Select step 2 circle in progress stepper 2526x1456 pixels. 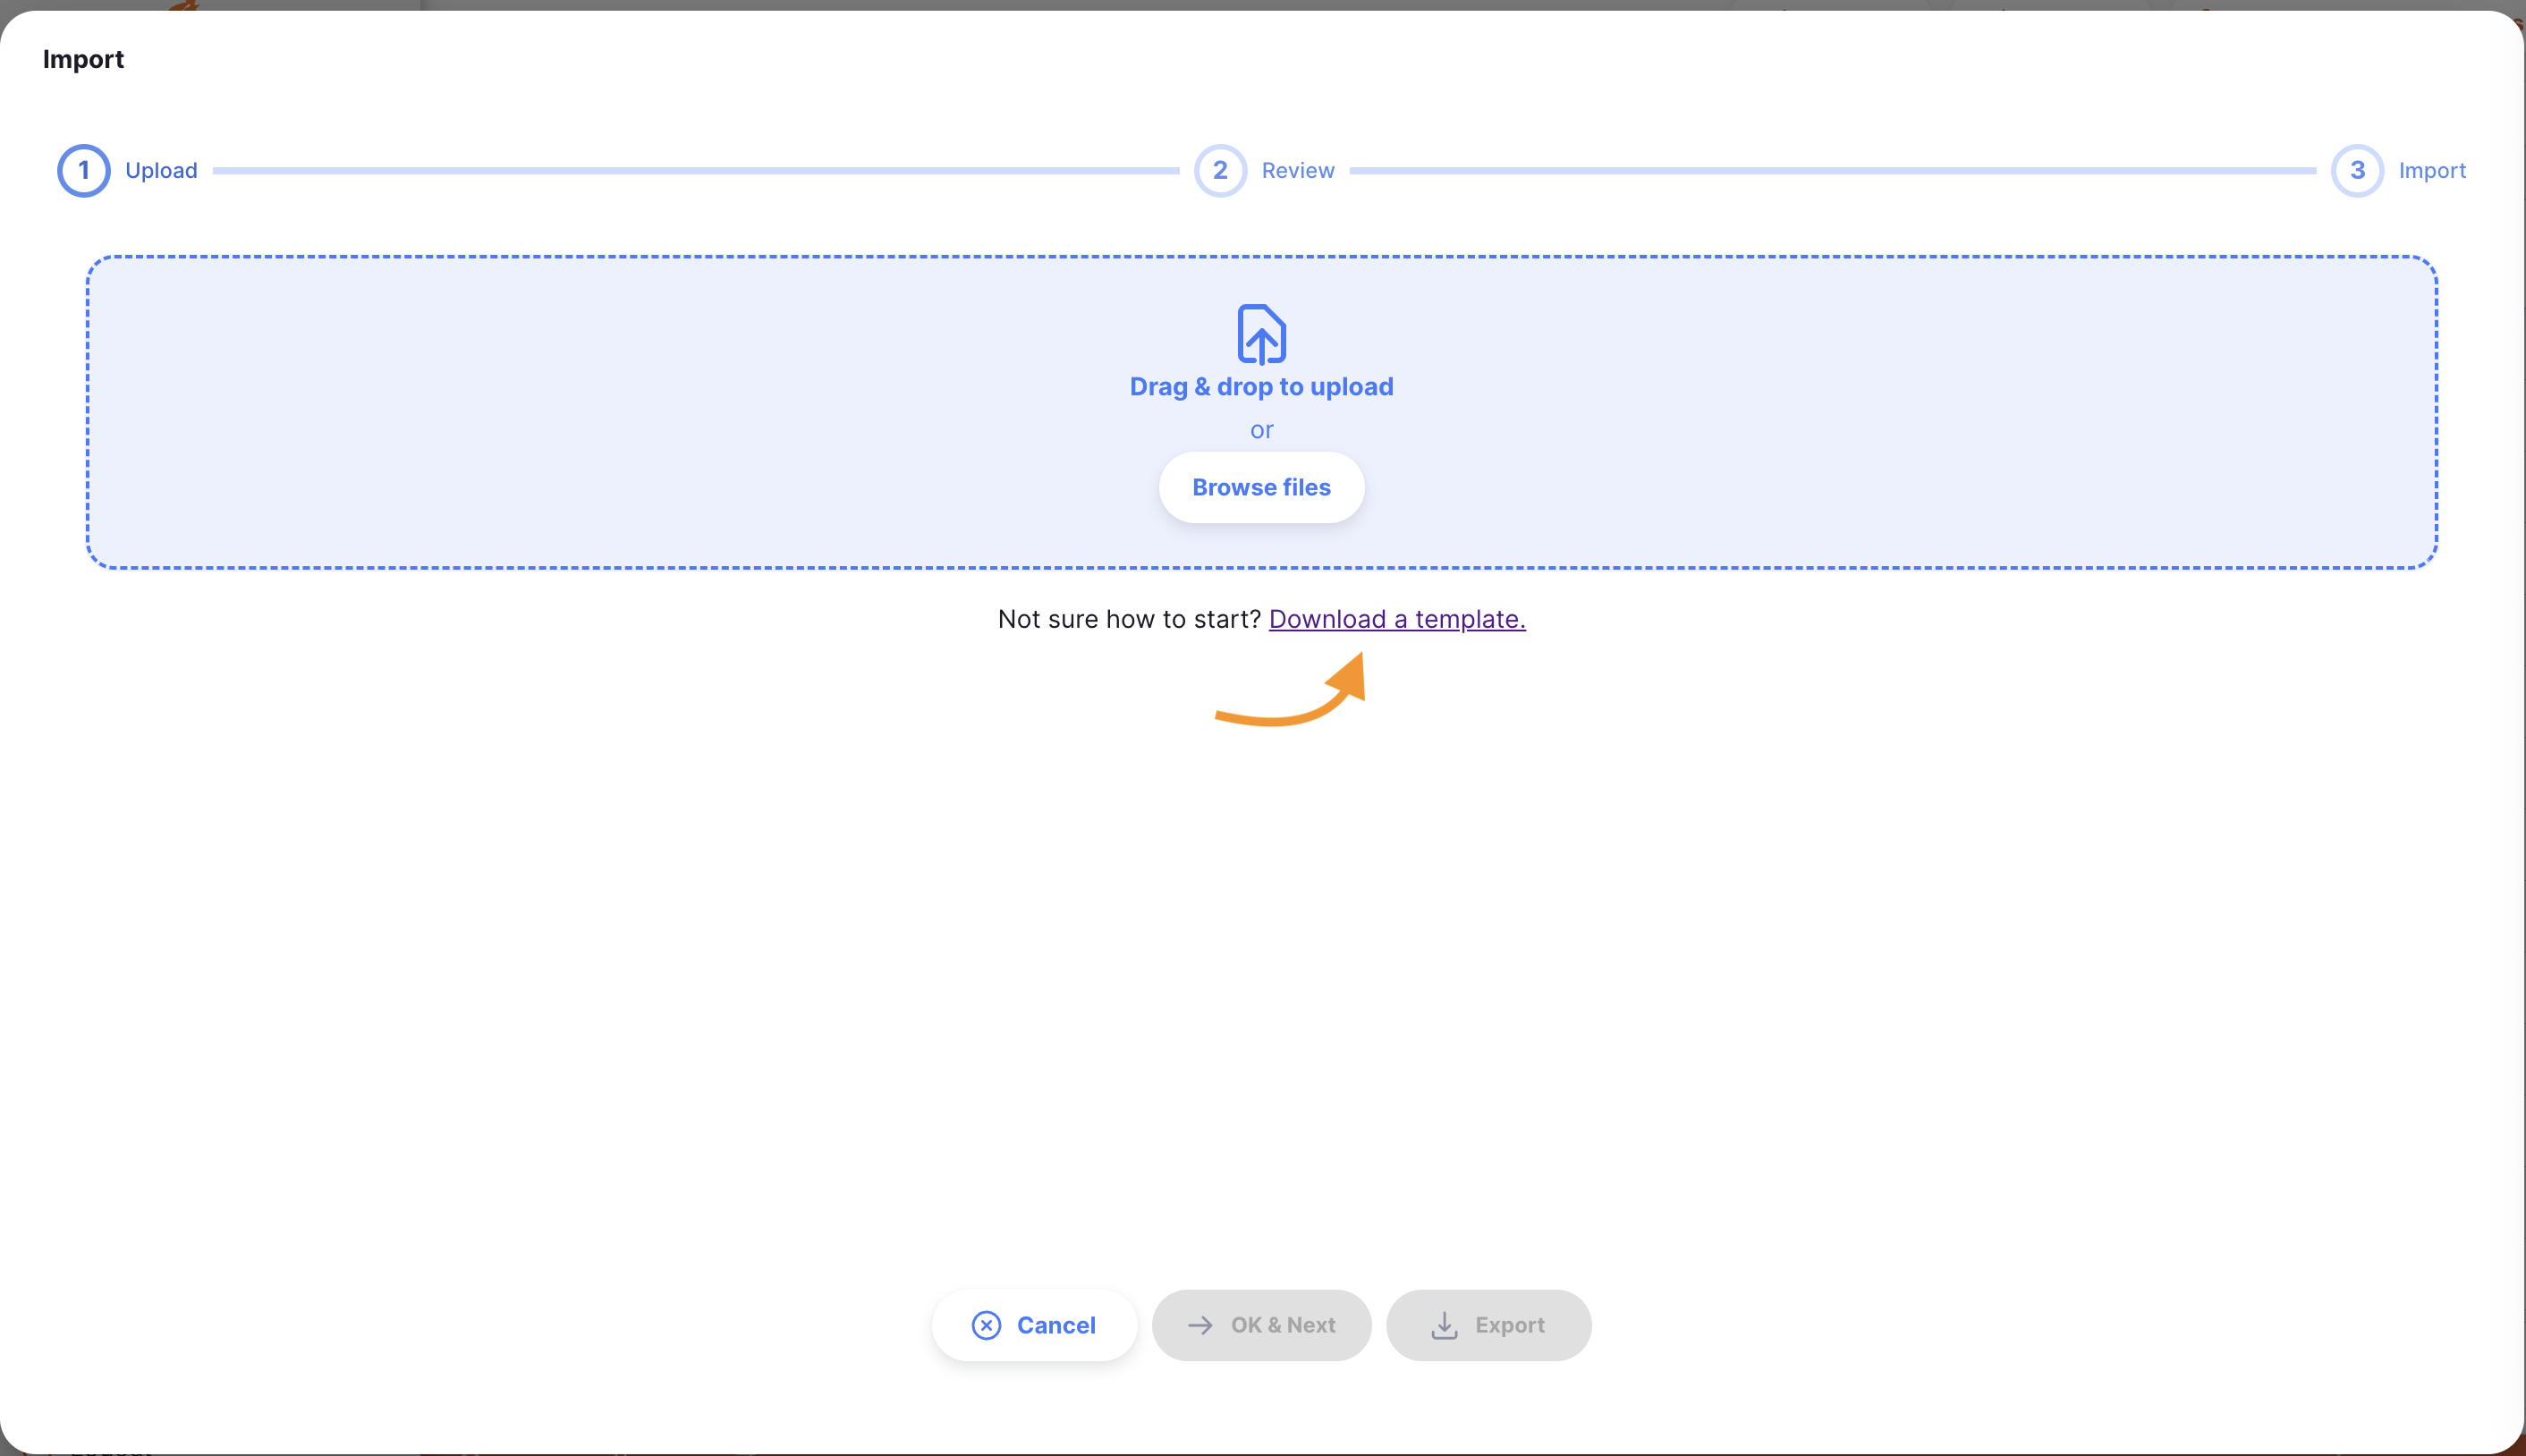click(1220, 171)
